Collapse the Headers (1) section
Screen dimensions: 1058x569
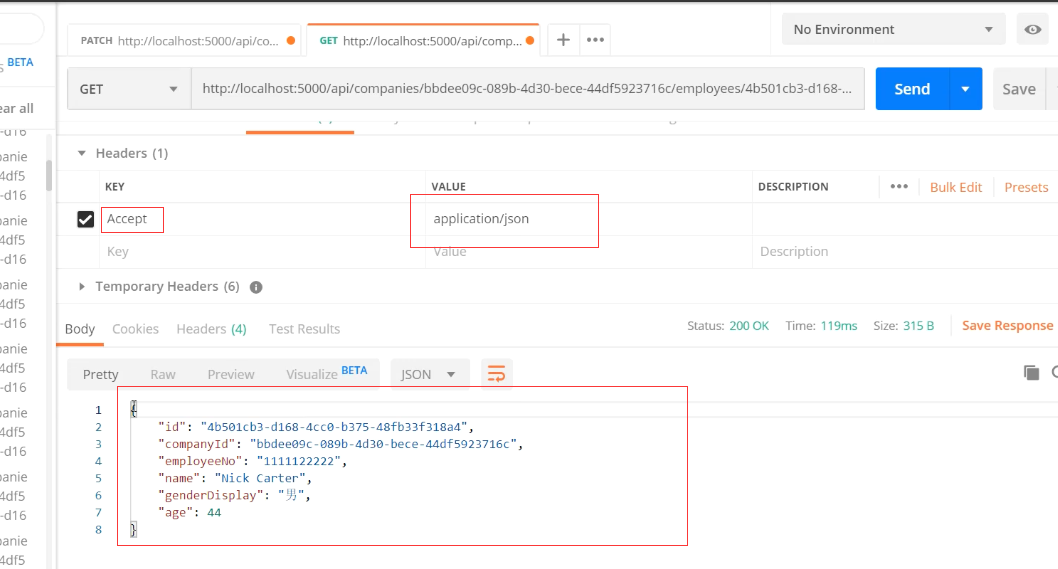(x=82, y=154)
